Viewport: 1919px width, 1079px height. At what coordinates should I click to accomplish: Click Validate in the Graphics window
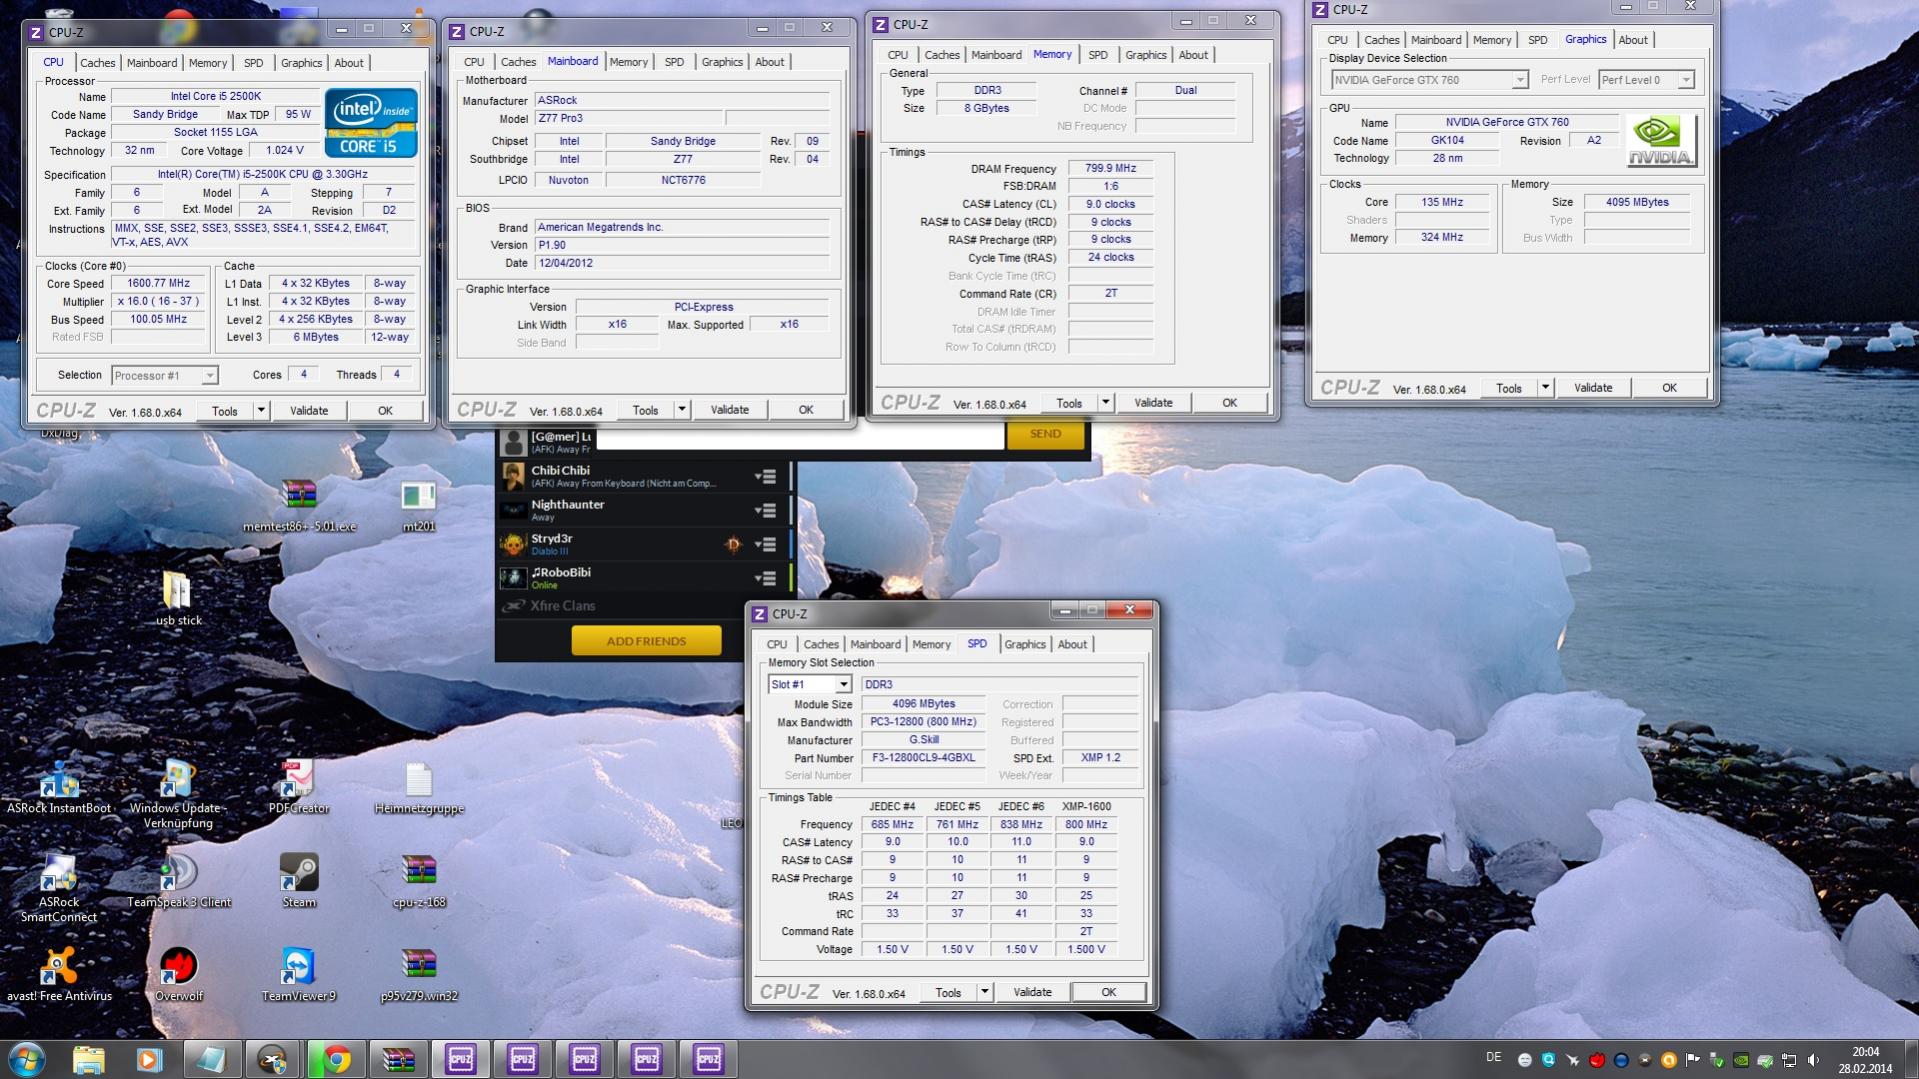pyautogui.click(x=1593, y=388)
